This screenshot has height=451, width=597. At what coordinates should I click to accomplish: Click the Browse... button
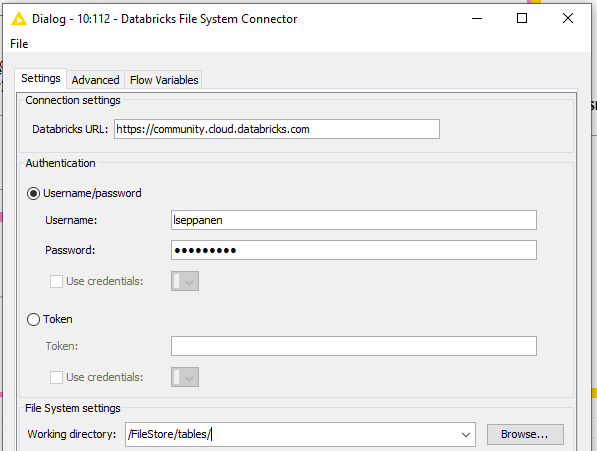[x=525, y=434]
